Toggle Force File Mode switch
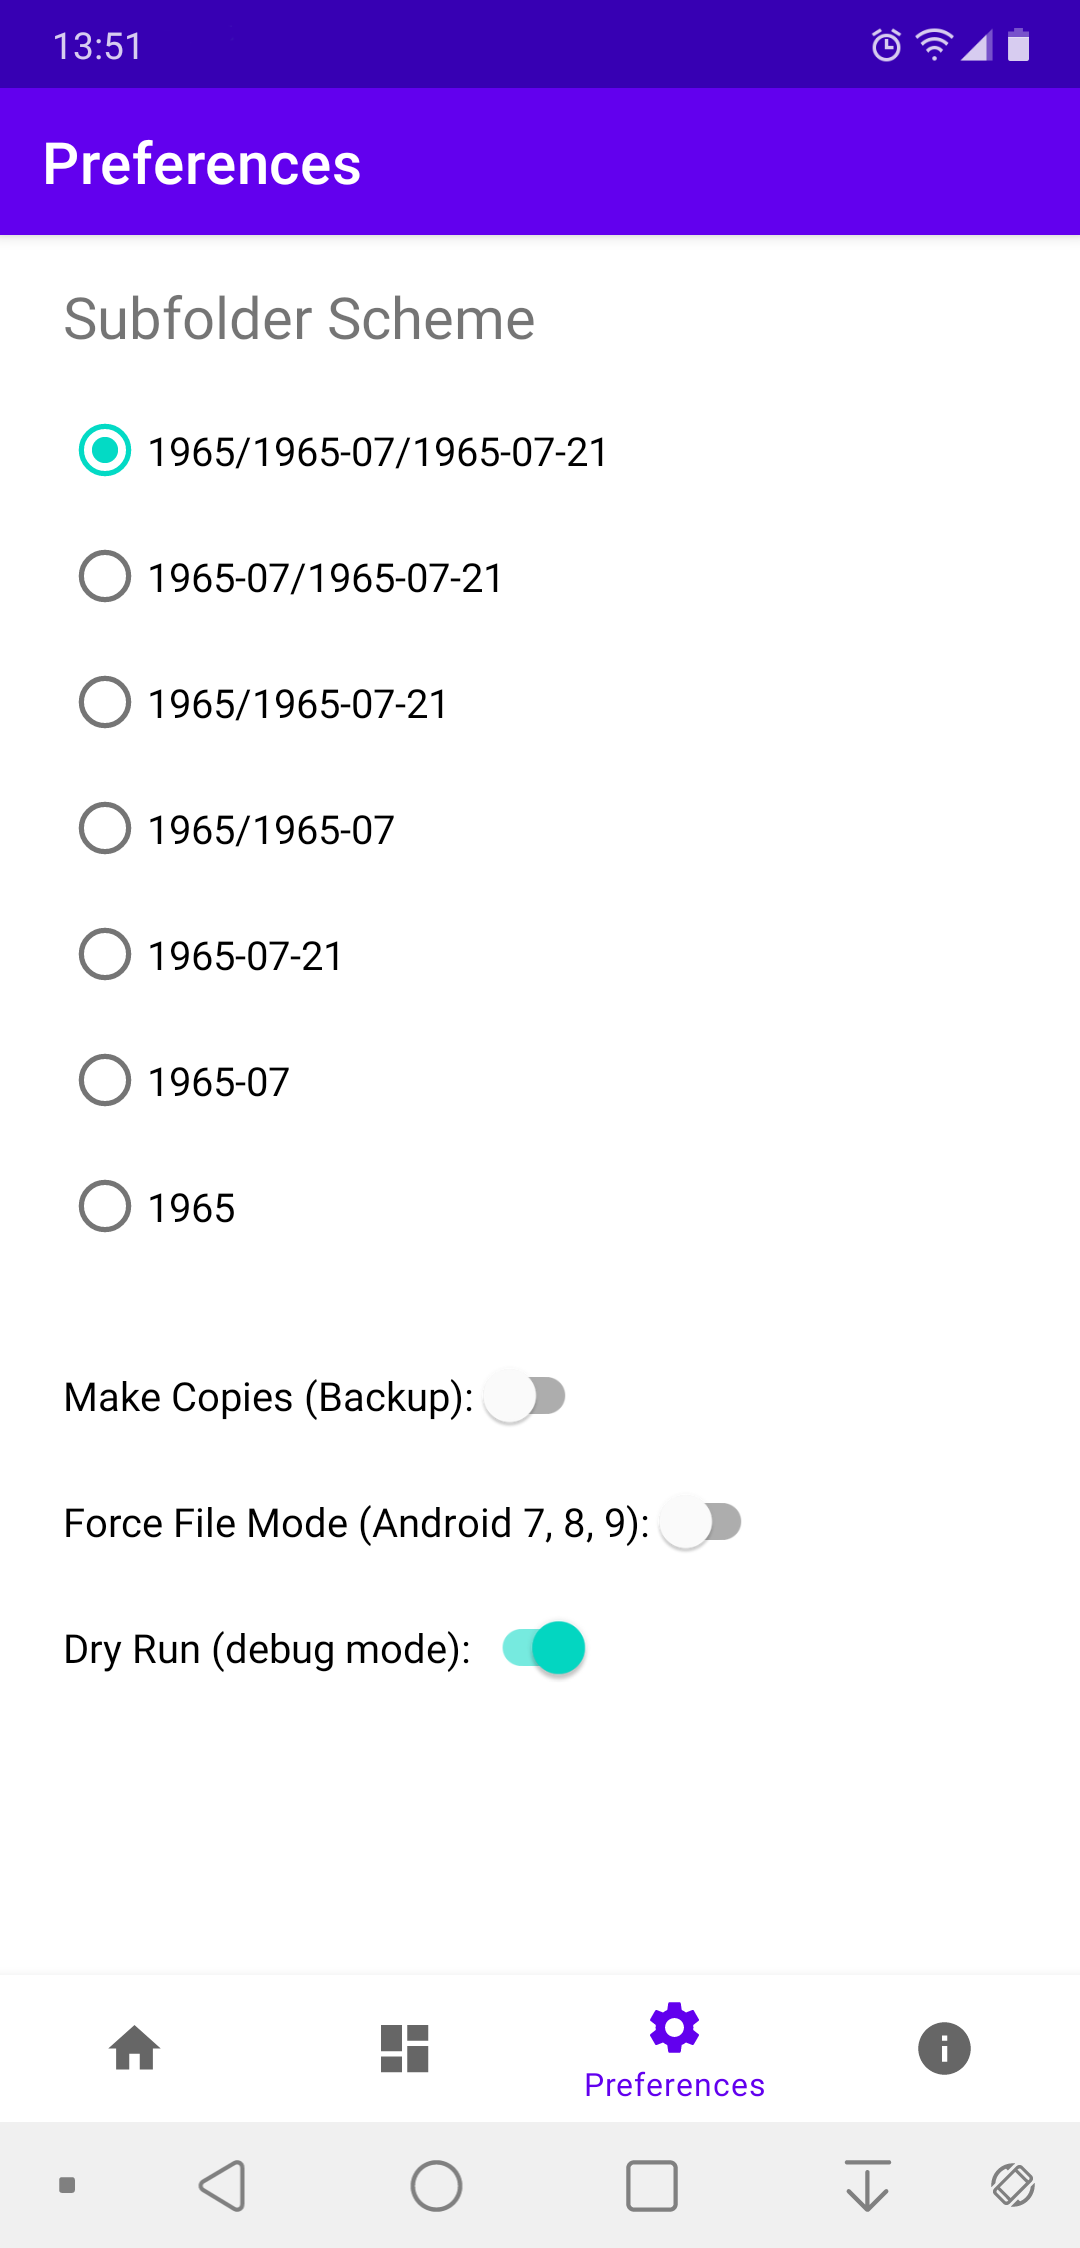Image resolution: width=1080 pixels, height=2248 pixels. [x=701, y=1522]
